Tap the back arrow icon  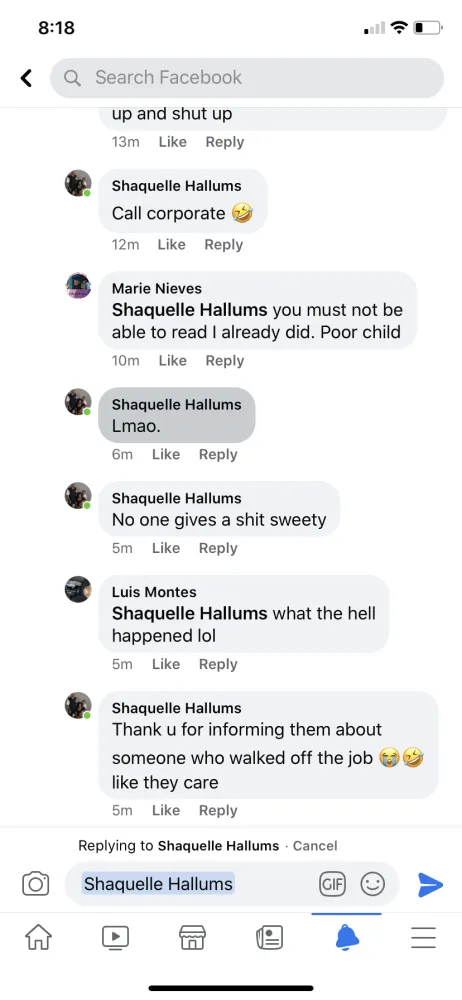26,78
